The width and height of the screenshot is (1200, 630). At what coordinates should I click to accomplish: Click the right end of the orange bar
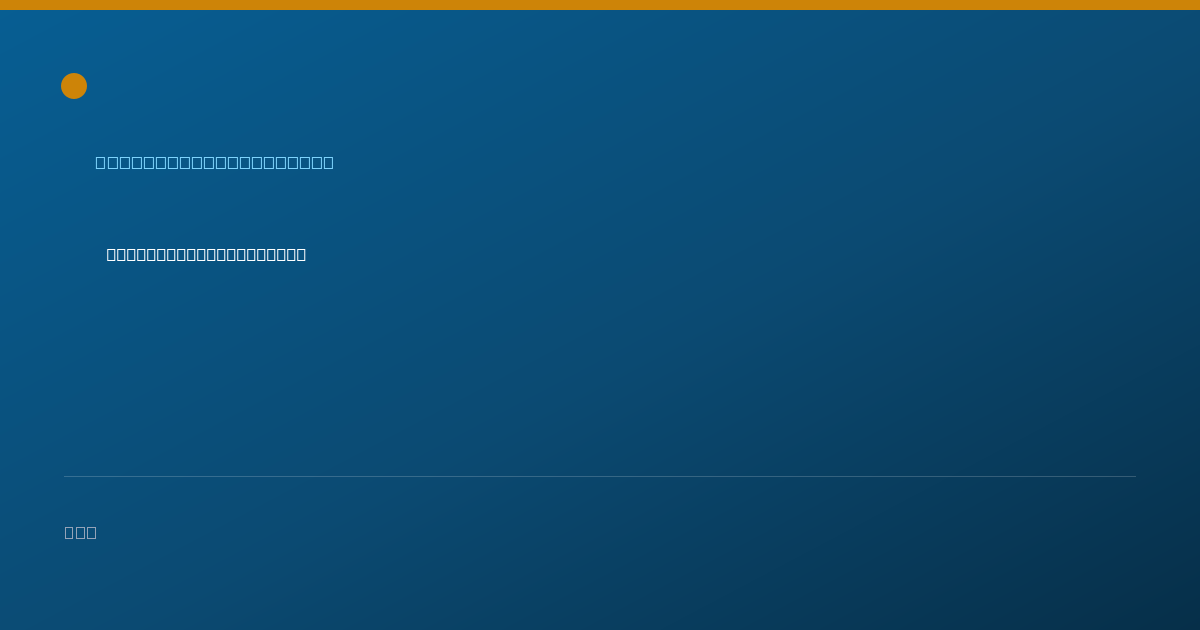pos(1196,5)
